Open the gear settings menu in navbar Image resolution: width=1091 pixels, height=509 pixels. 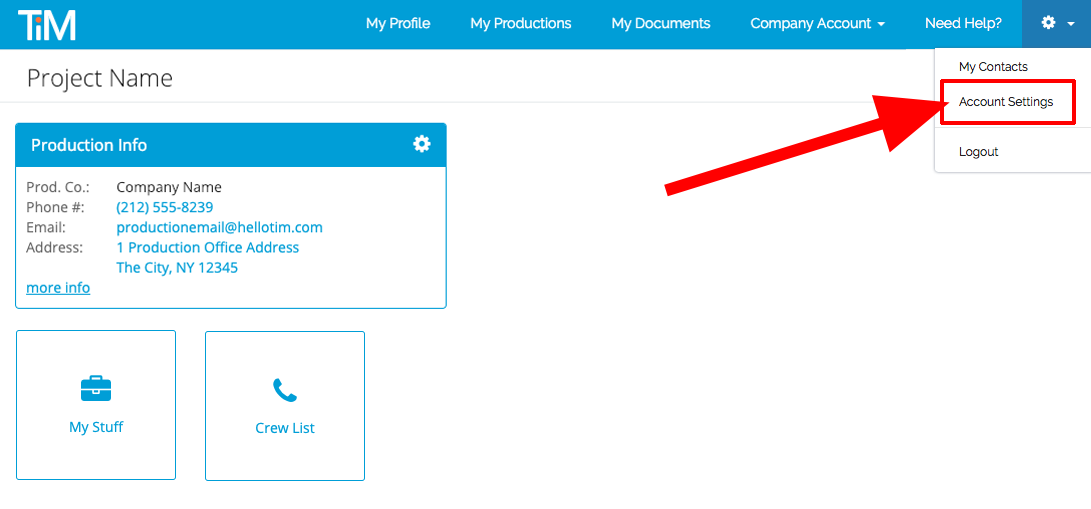coord(1056,24)
